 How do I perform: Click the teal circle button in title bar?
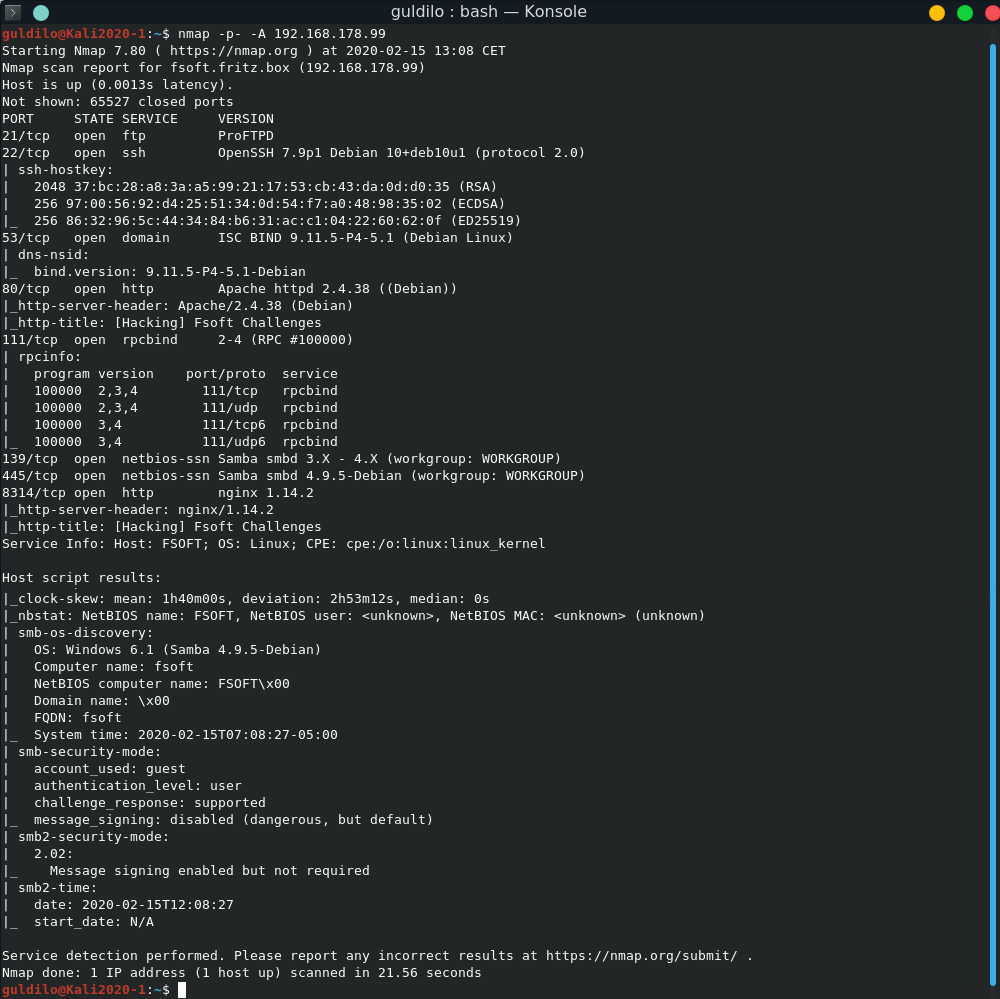[x=41, y=12]
